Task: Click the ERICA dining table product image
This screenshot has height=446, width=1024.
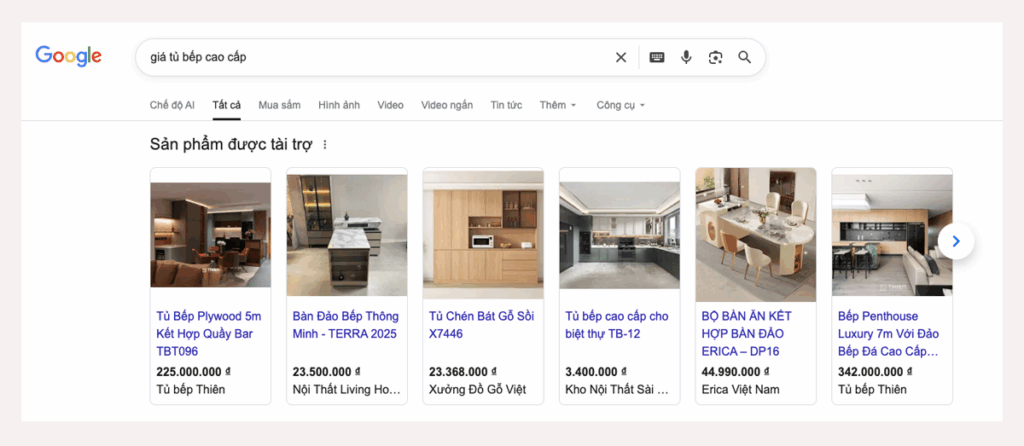Action: [x=755, y=234]
